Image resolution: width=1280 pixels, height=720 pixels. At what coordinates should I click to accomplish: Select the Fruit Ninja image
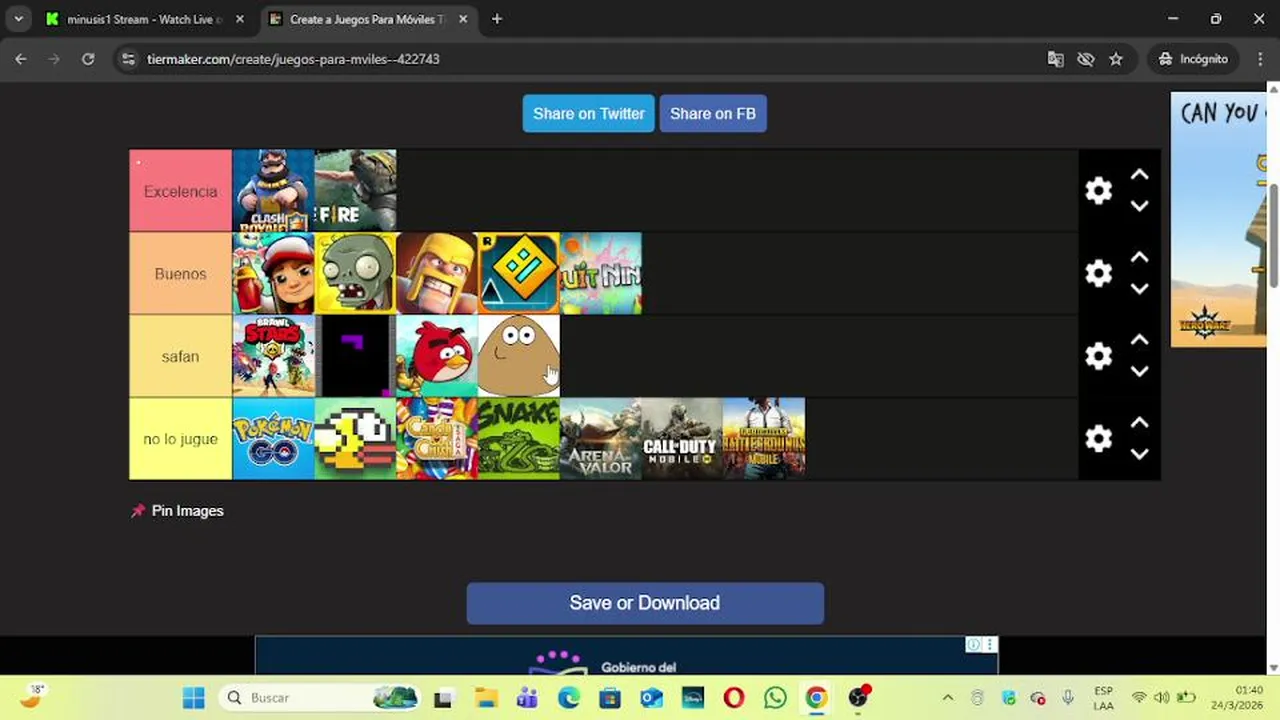click(600, 273)
